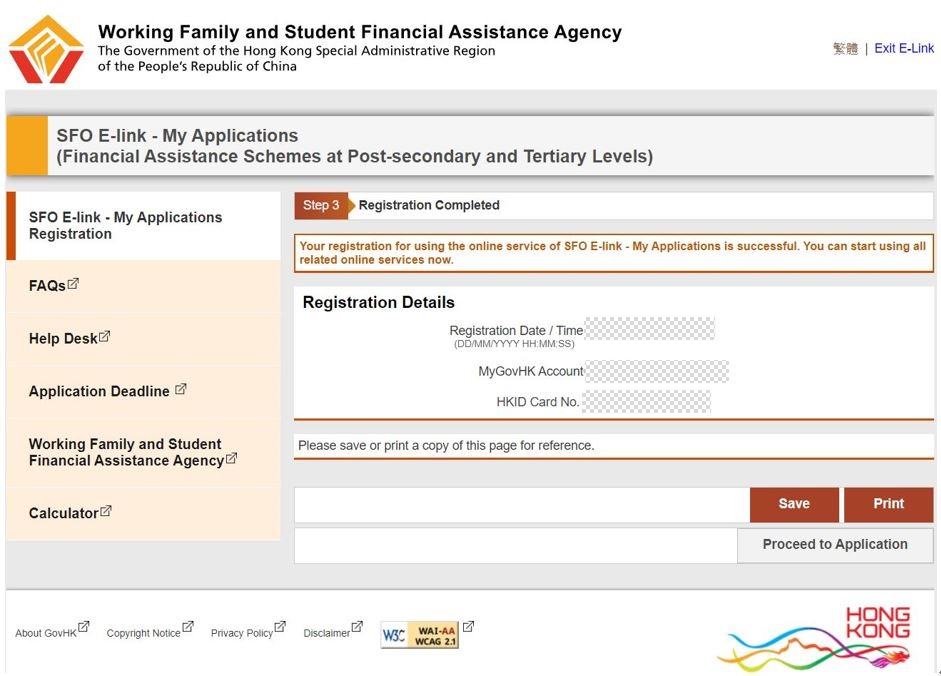Open the FAQs sidebar item
This screenshot has width=941, height=676.
click(x=47, y=286)
